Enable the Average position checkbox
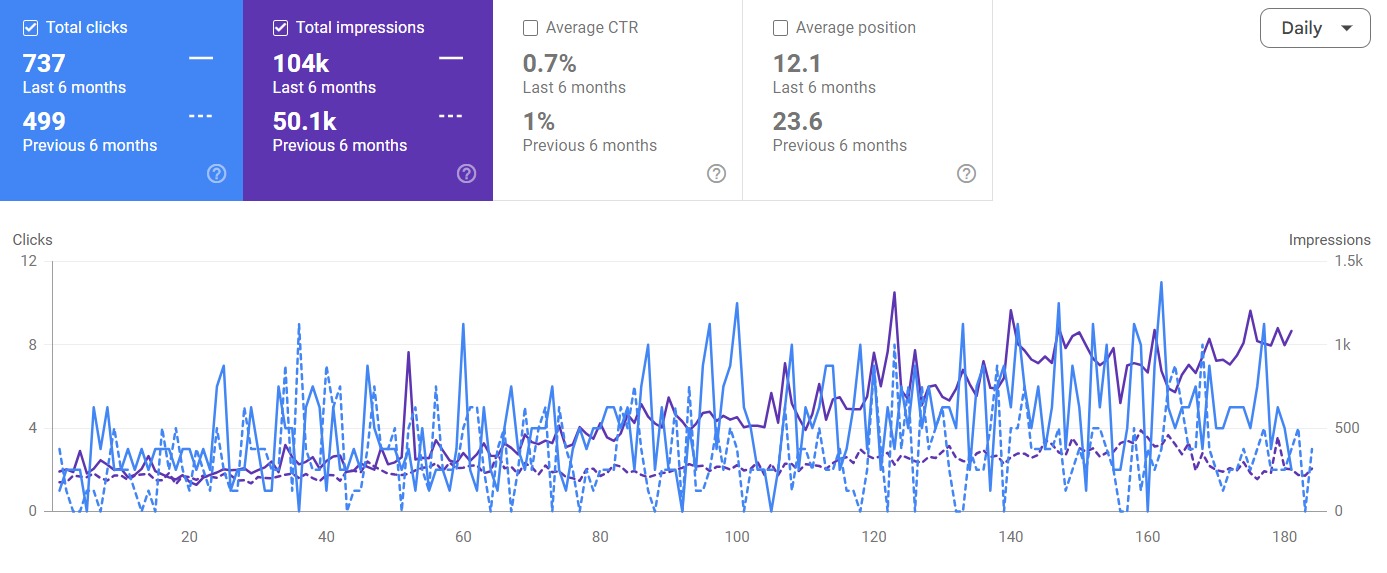 (781, 28)
